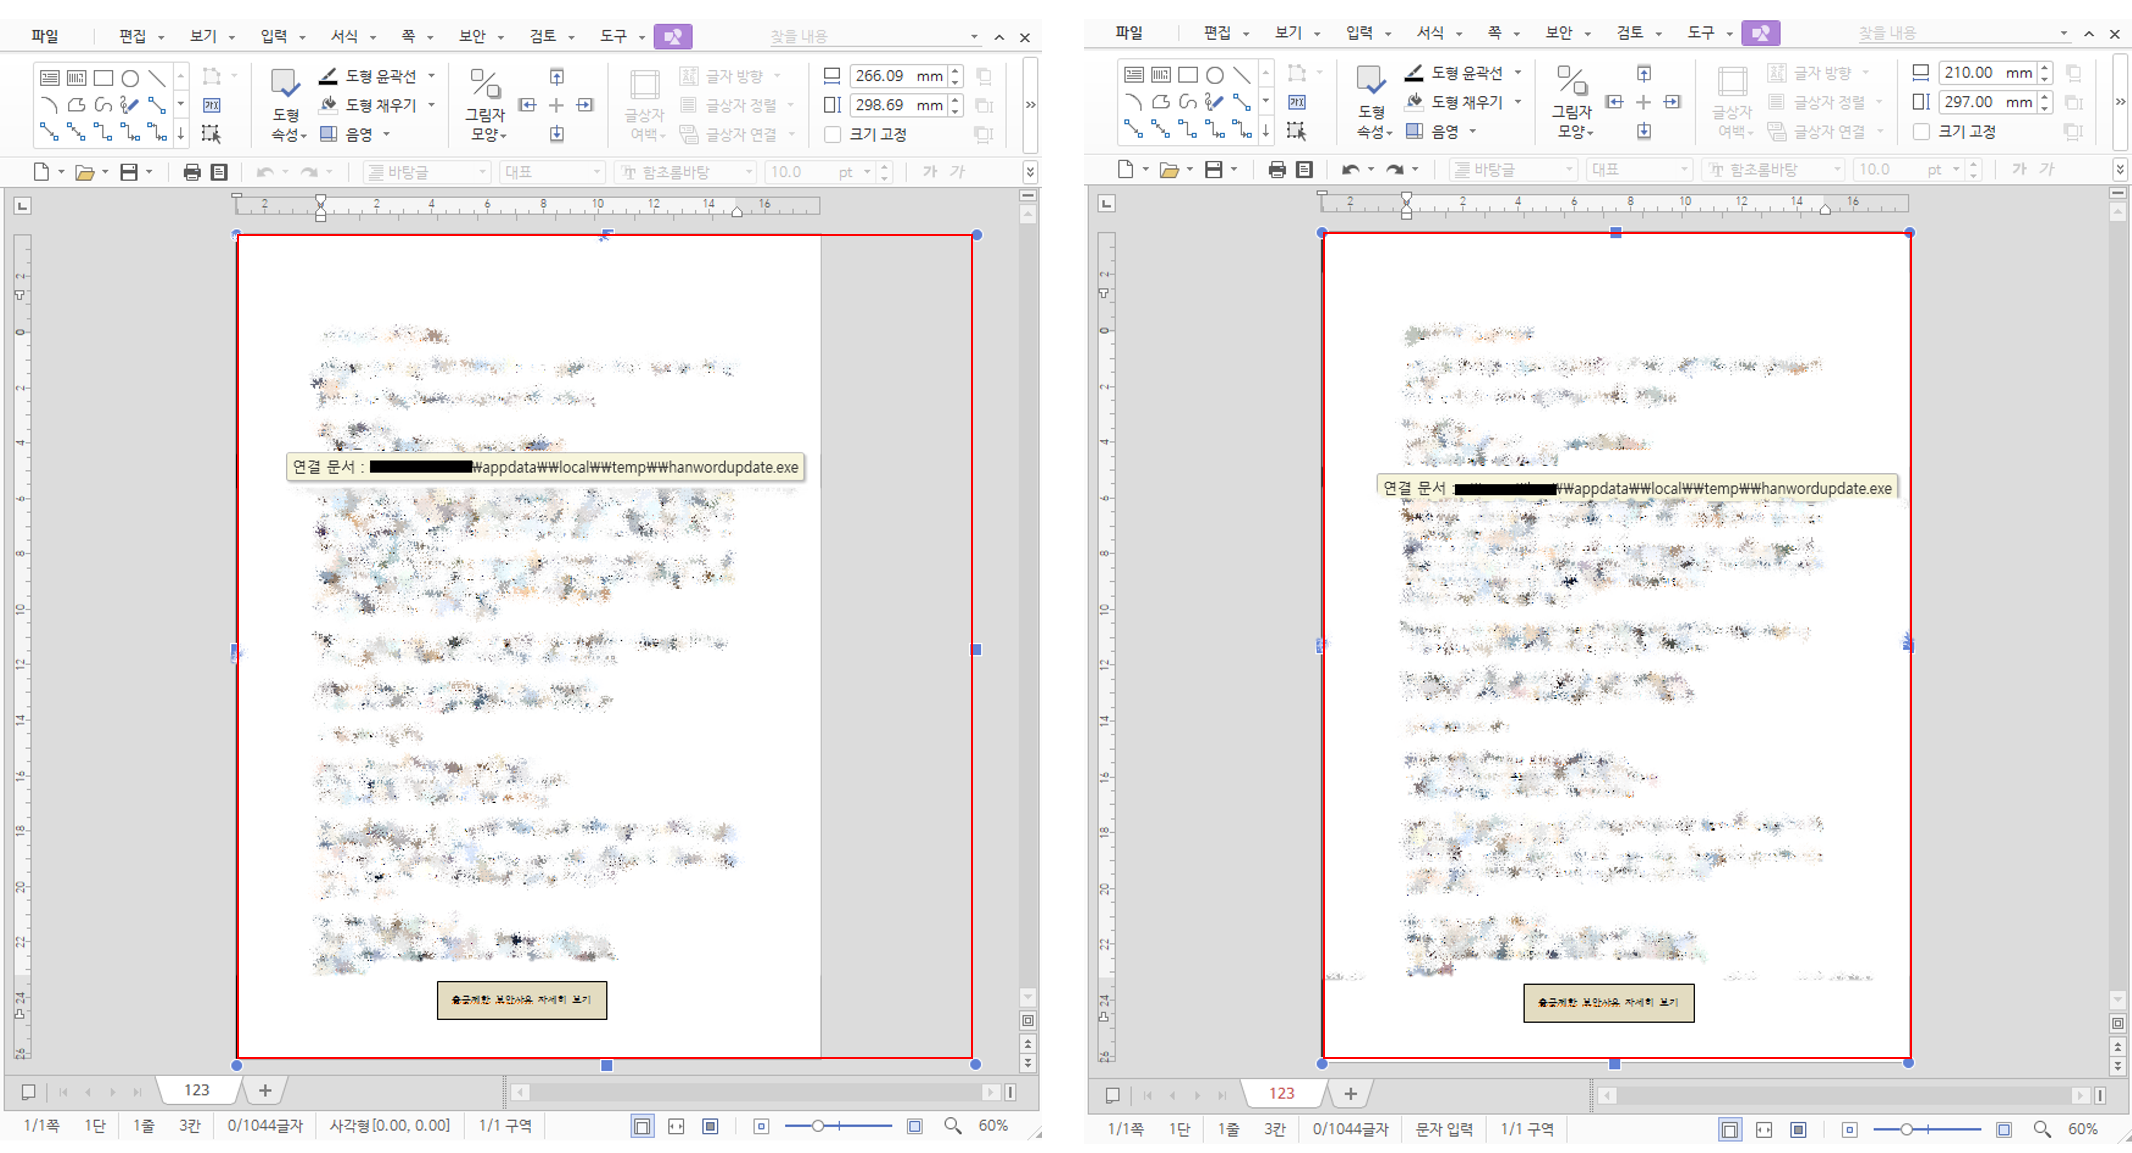Click the print icon in left window
Image resolution: width=2132 pixels, height=1153 pixels.
pyautogui.click(x=192, y=172)
